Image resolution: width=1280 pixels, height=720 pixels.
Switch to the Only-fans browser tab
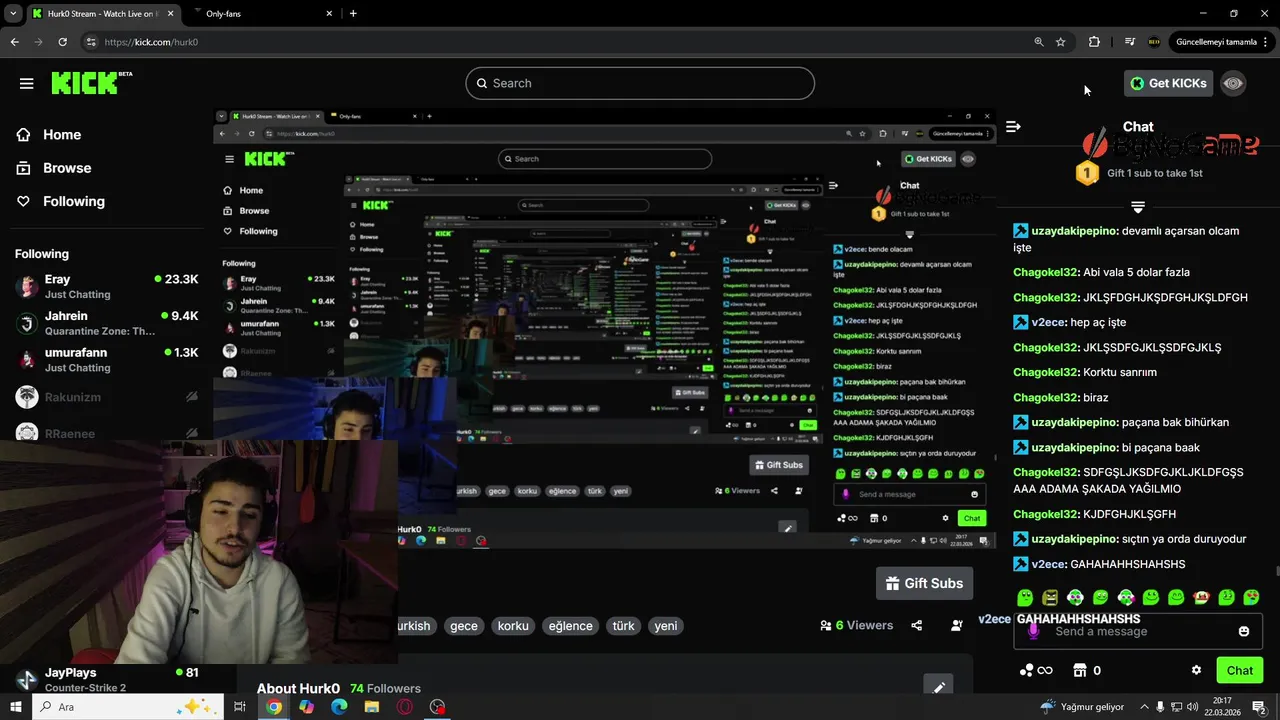(262, 14)
